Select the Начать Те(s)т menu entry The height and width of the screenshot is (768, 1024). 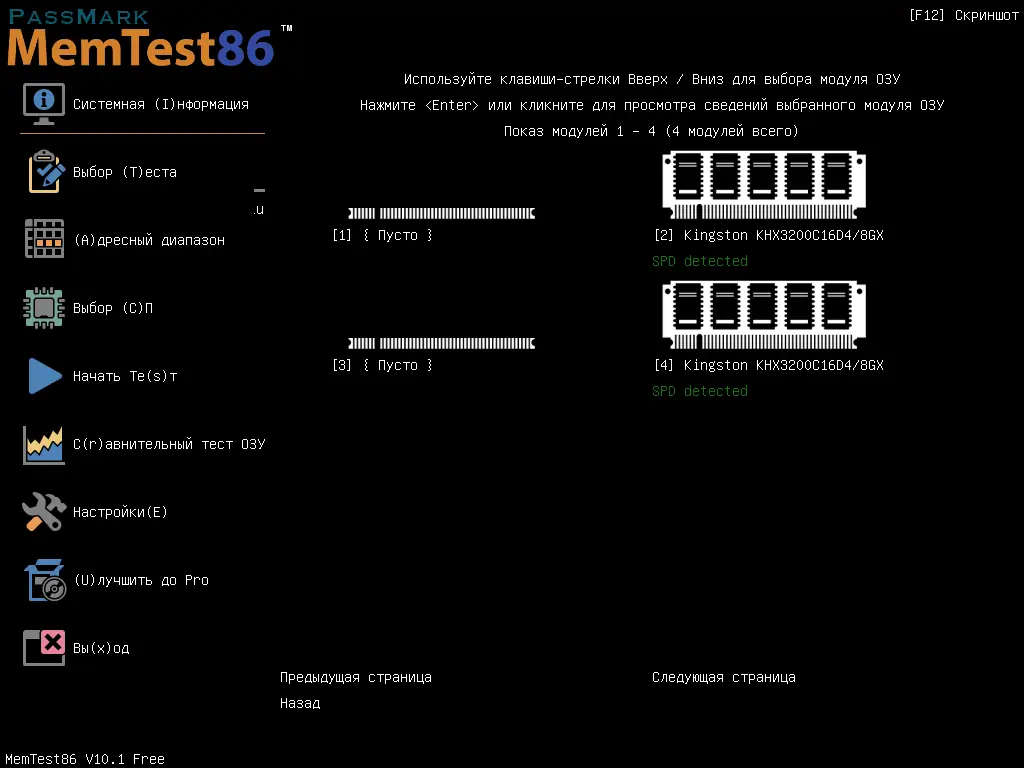tap(125, 376)
